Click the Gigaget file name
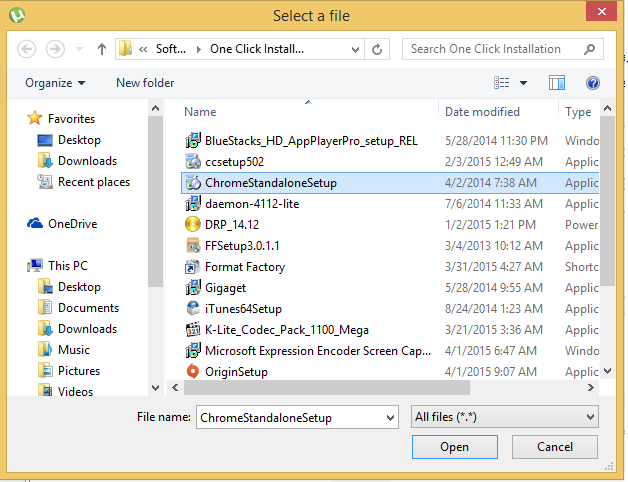This screenshot has width=628, height=482. (225, 288)
